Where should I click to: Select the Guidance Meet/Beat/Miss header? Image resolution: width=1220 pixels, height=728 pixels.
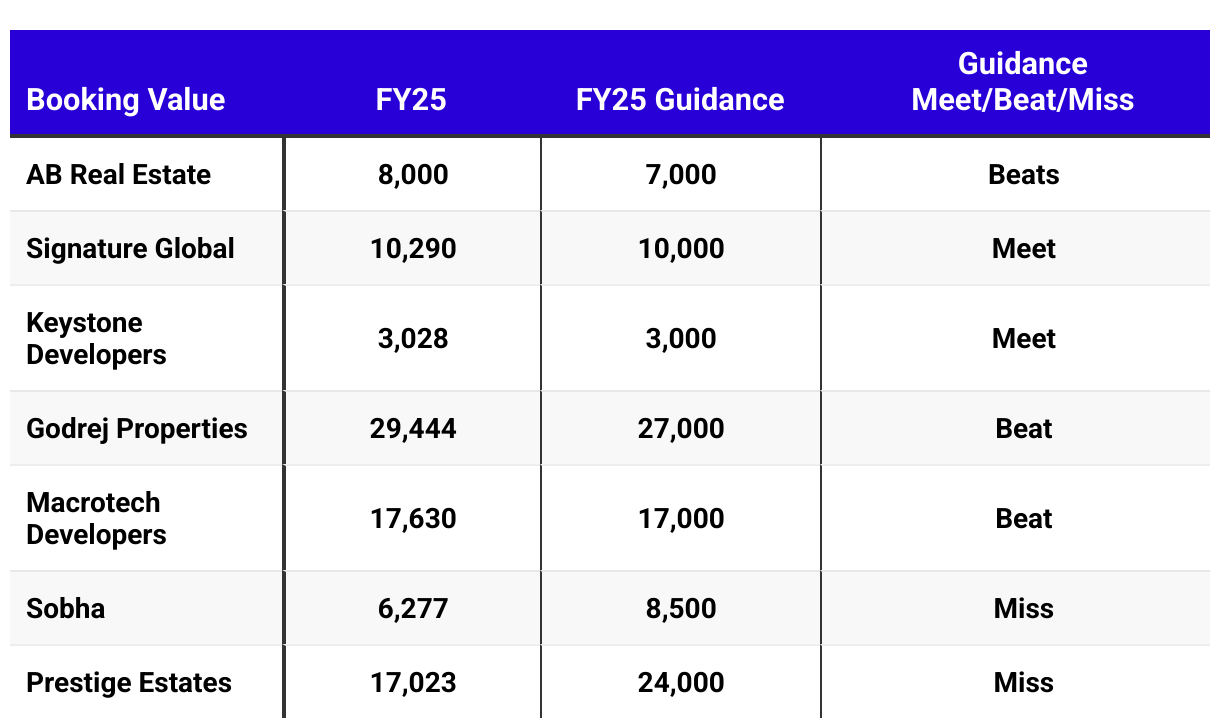pyautogui.click(x=1023, y=82)
